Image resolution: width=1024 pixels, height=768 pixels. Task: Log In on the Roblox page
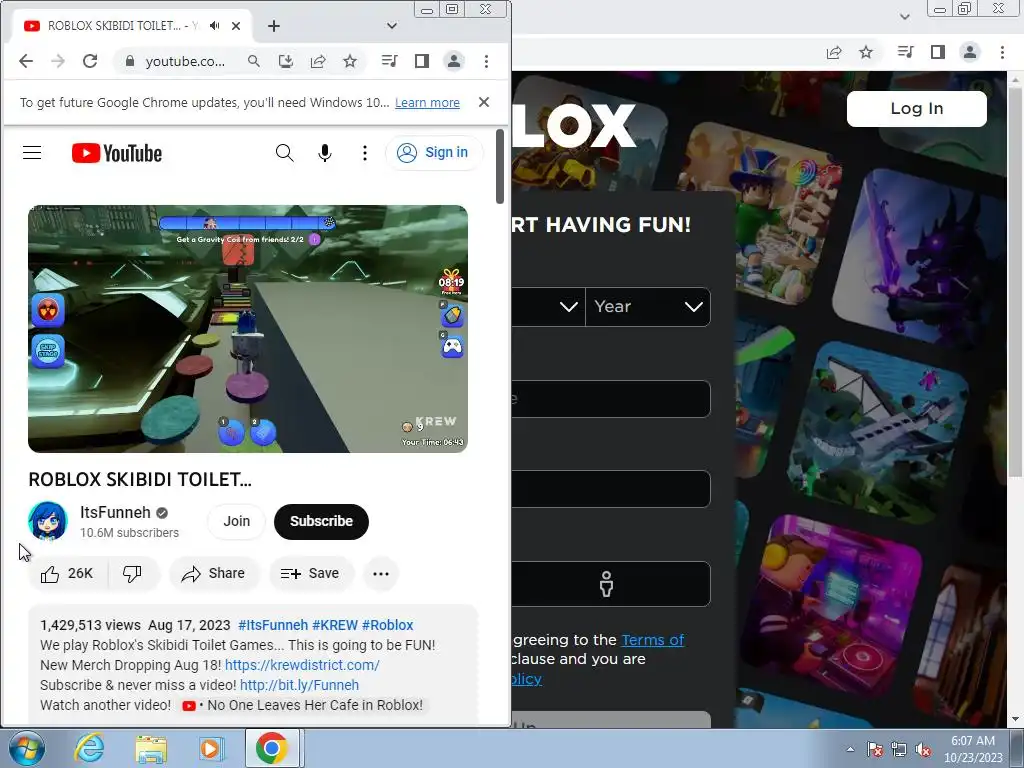pos(916,108)
